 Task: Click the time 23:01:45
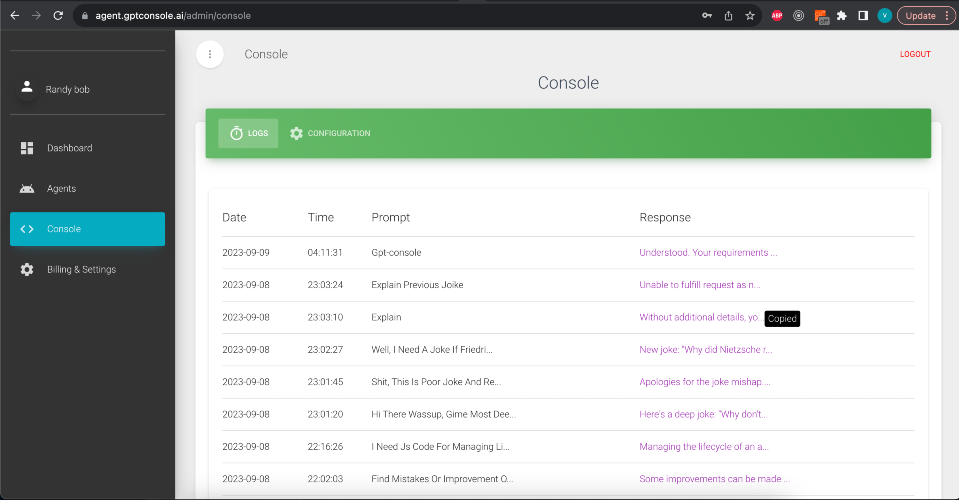pos(325,382)
